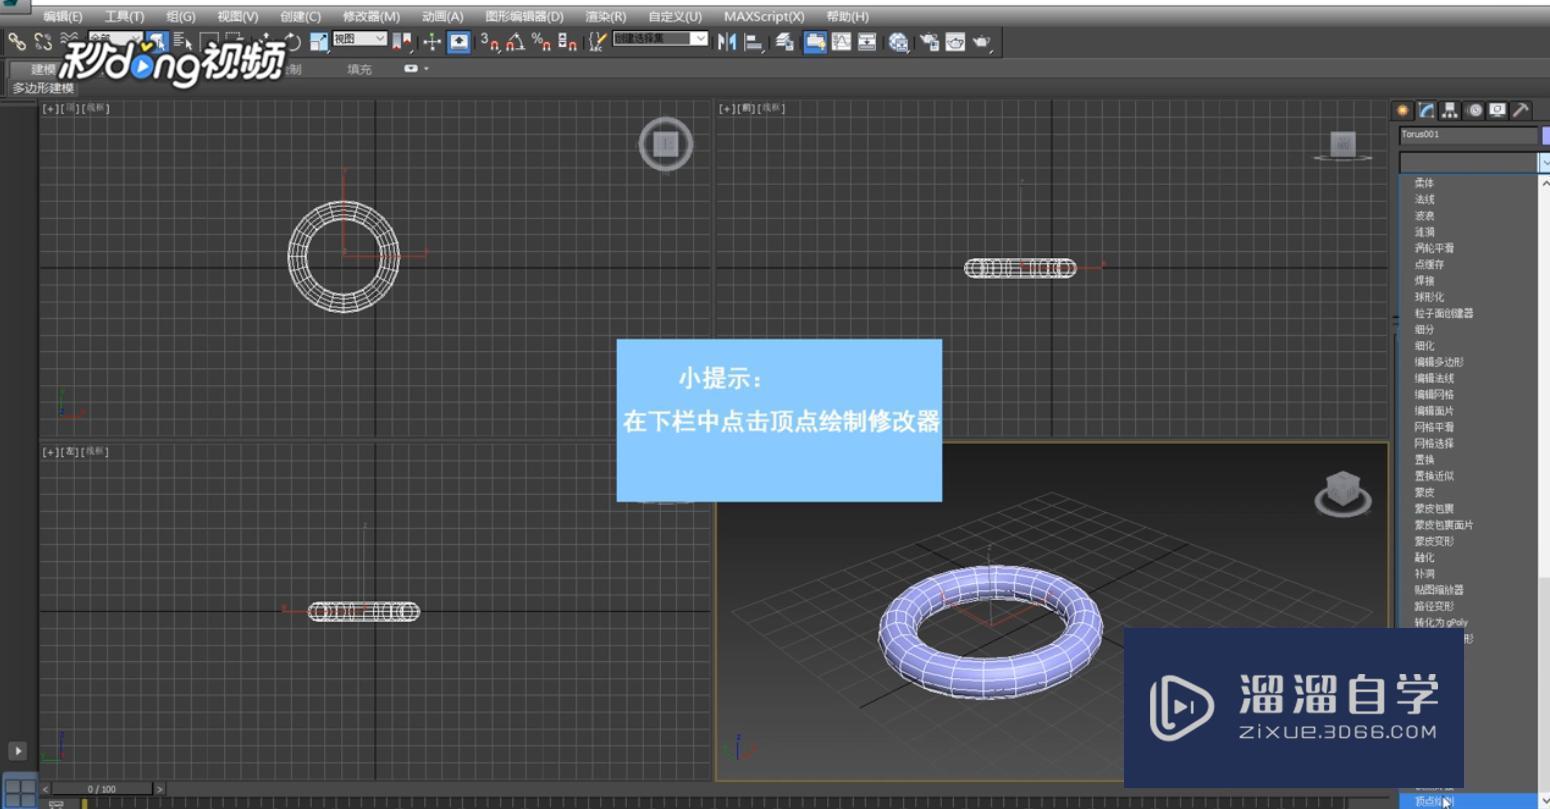This screenshot has width=1550, height=809.
Task: Open the Layer Manager icon
Action: (x=785, y=42)
